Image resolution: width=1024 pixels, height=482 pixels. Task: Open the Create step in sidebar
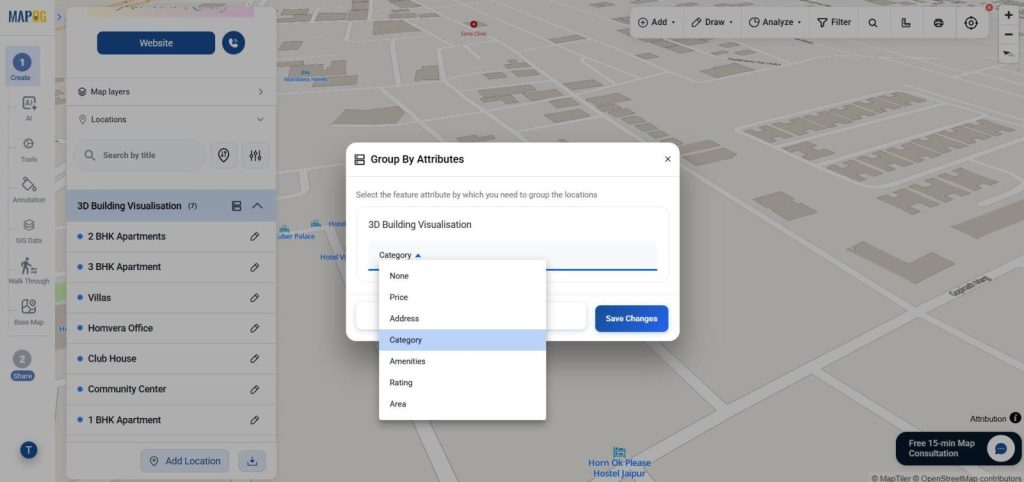[22, 67]
